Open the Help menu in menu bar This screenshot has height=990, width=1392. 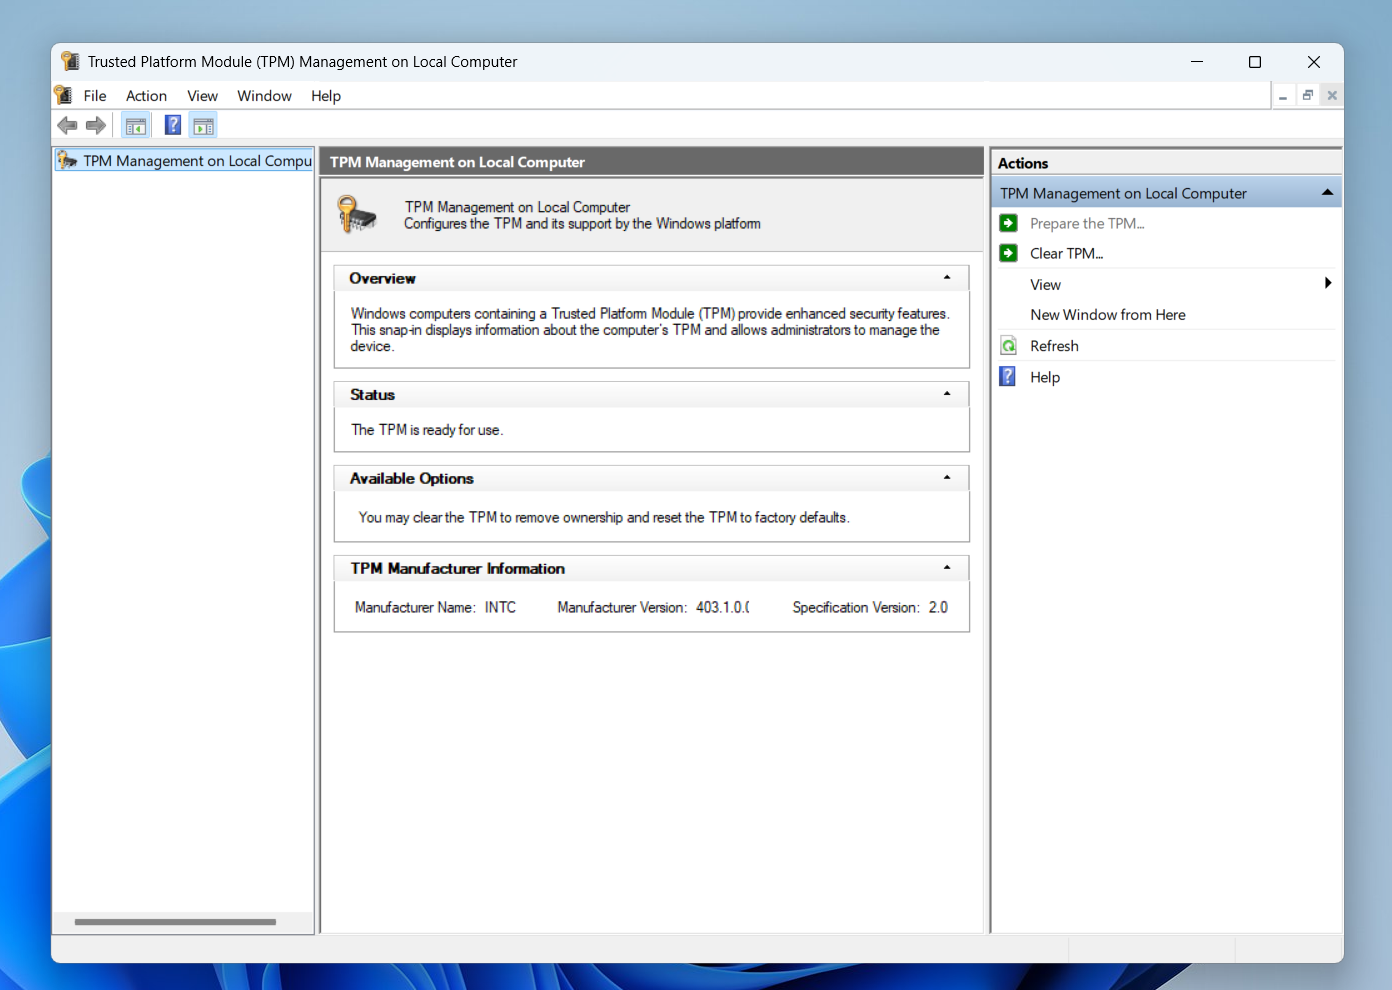[326, 96]
